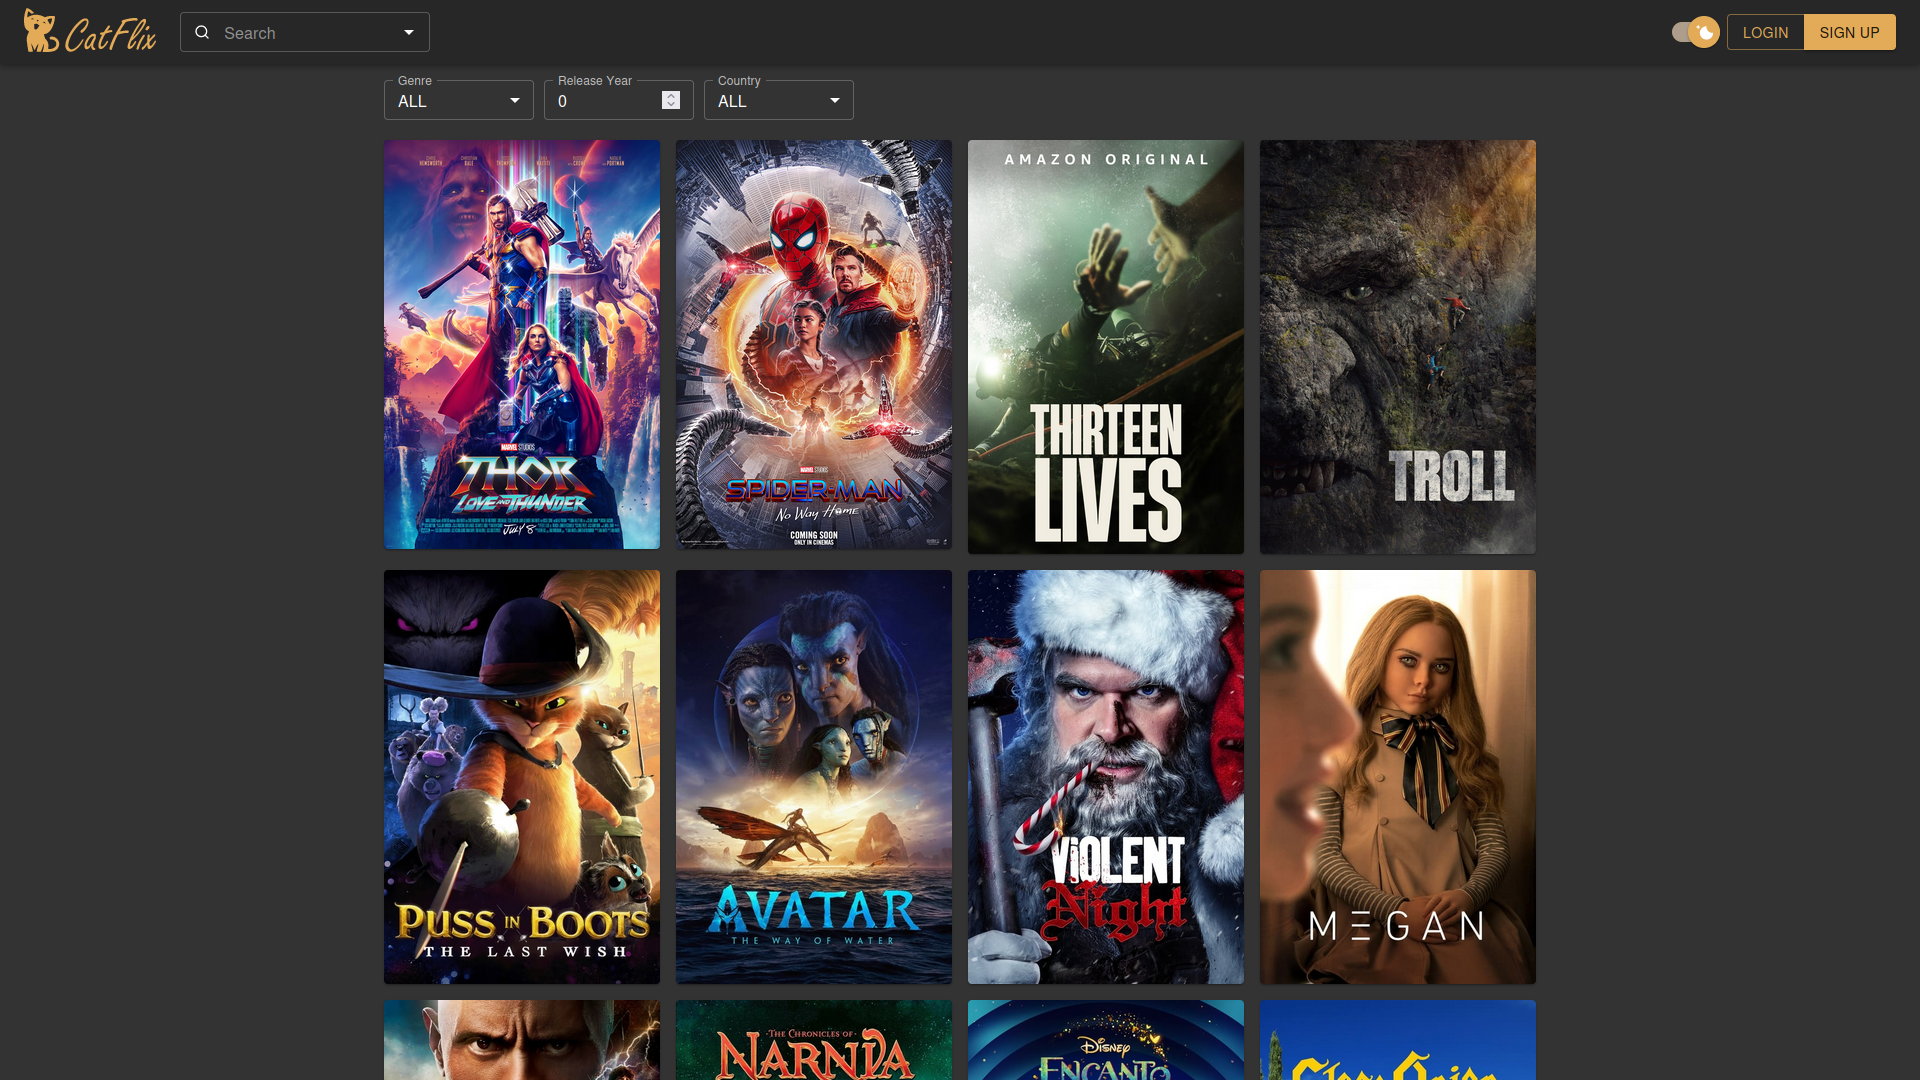This screenshot has height=1080, width=1920.
Task: Open the search suggestions dropdown arrow
Action: point(409,32)
